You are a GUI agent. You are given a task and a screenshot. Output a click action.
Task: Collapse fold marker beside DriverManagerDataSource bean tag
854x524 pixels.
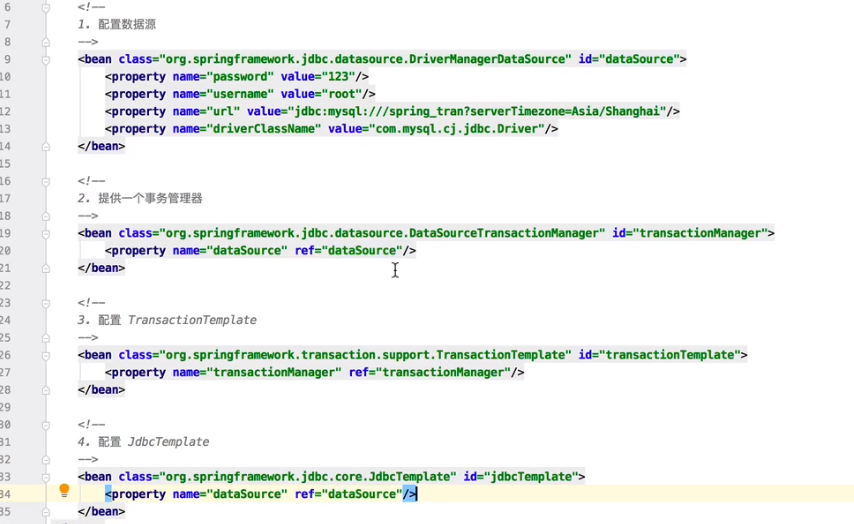point(46,59)
